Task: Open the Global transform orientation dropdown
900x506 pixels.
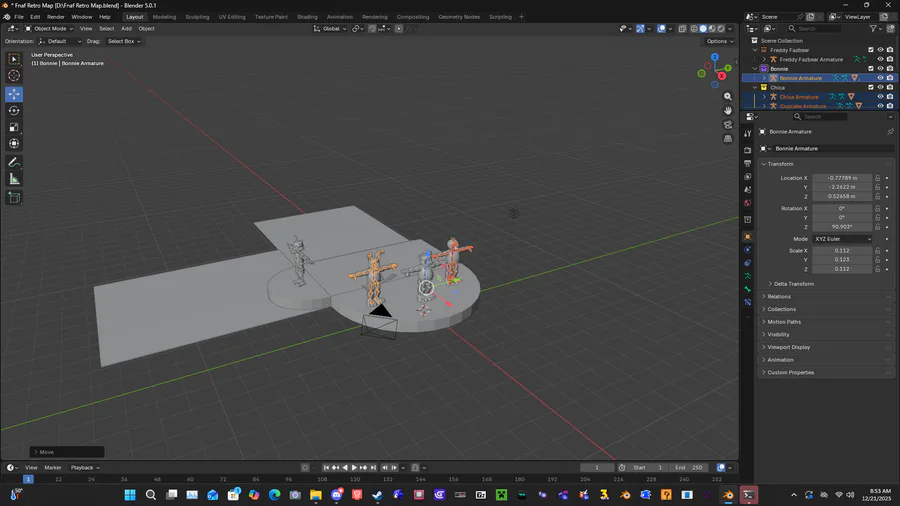Action: 330,28
